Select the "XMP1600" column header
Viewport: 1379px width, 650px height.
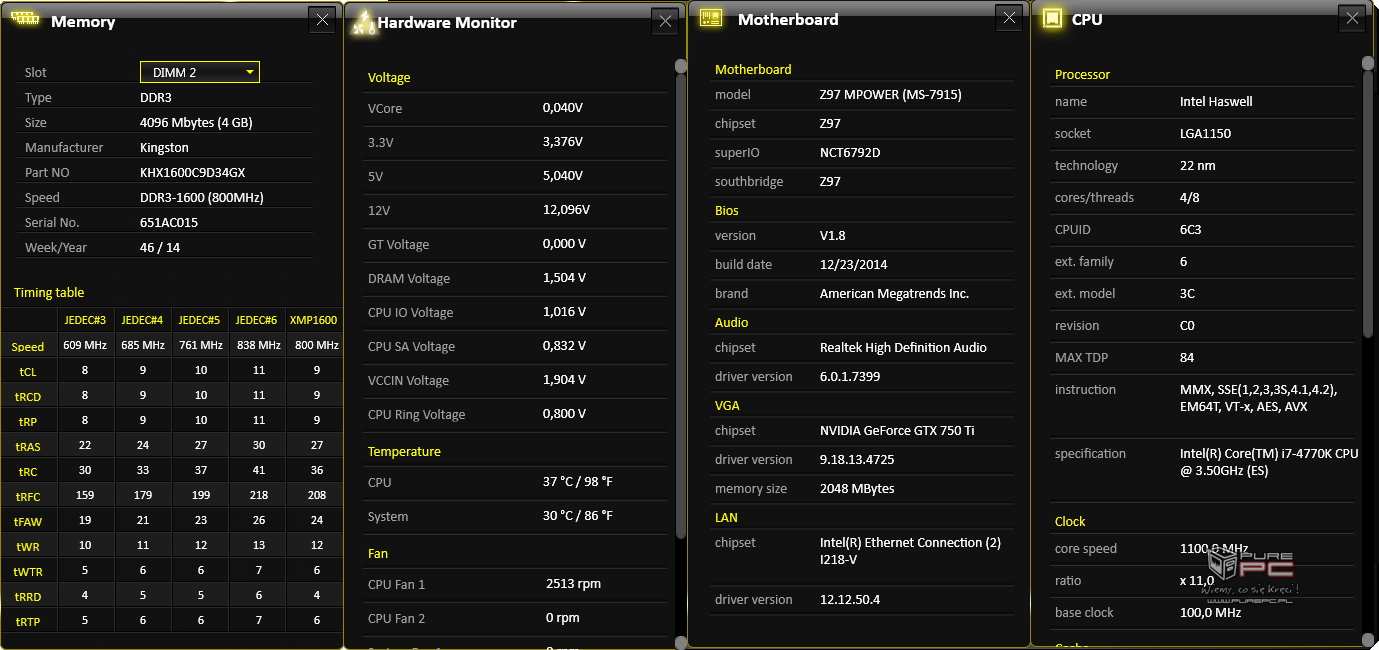[x=313, y=320]
